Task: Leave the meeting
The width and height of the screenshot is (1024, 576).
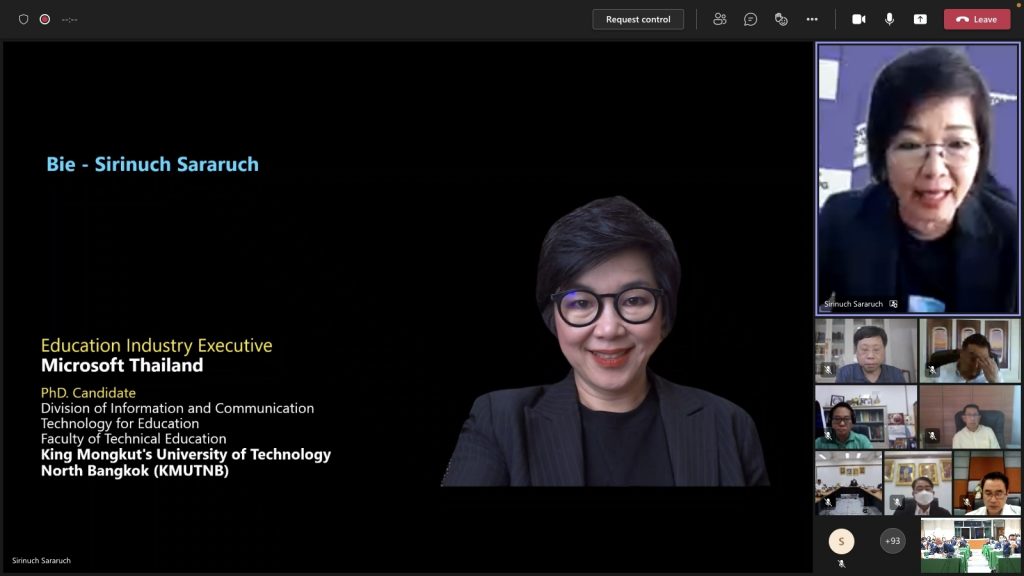Action: [976, 19]
